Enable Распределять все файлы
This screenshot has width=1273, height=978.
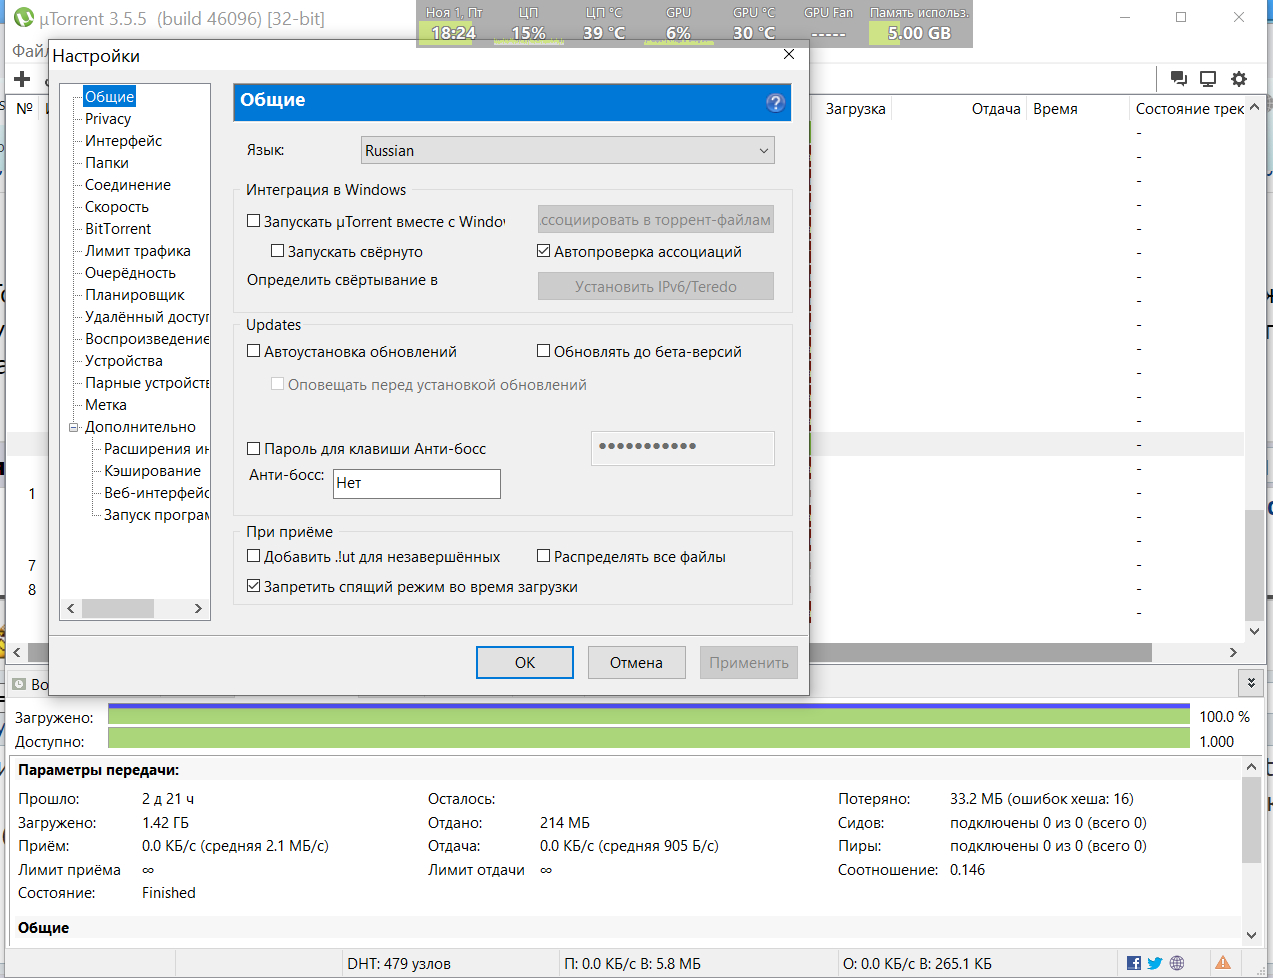click(544, 556)
